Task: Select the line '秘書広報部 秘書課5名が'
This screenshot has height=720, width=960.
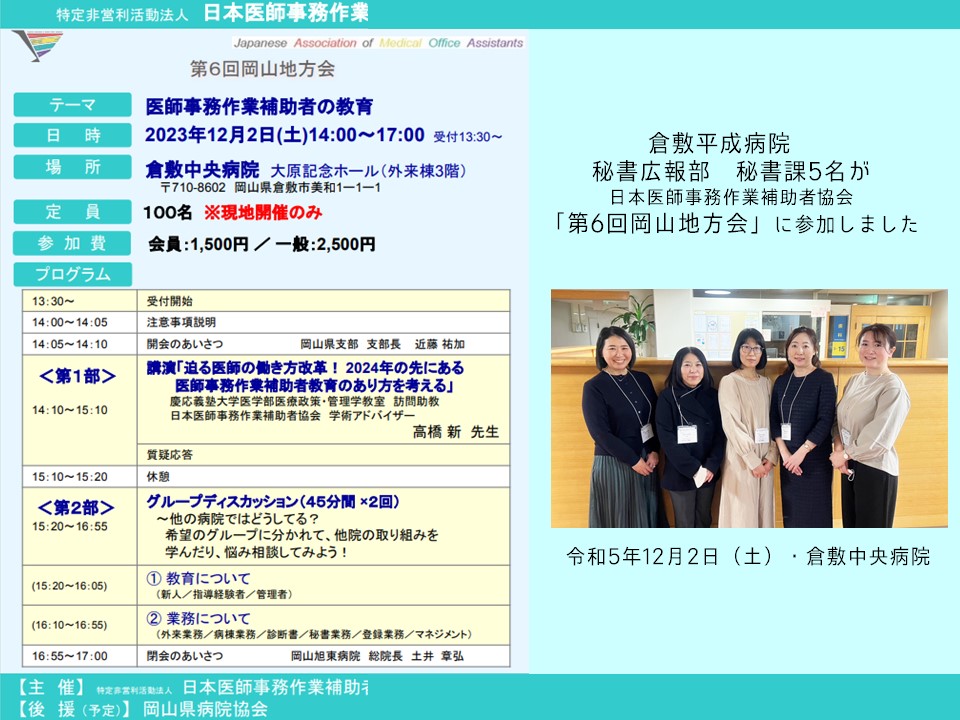Action: point(731,171)
